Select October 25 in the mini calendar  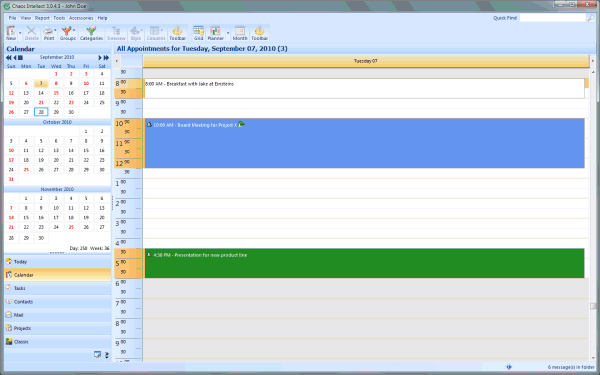[26, 170]
